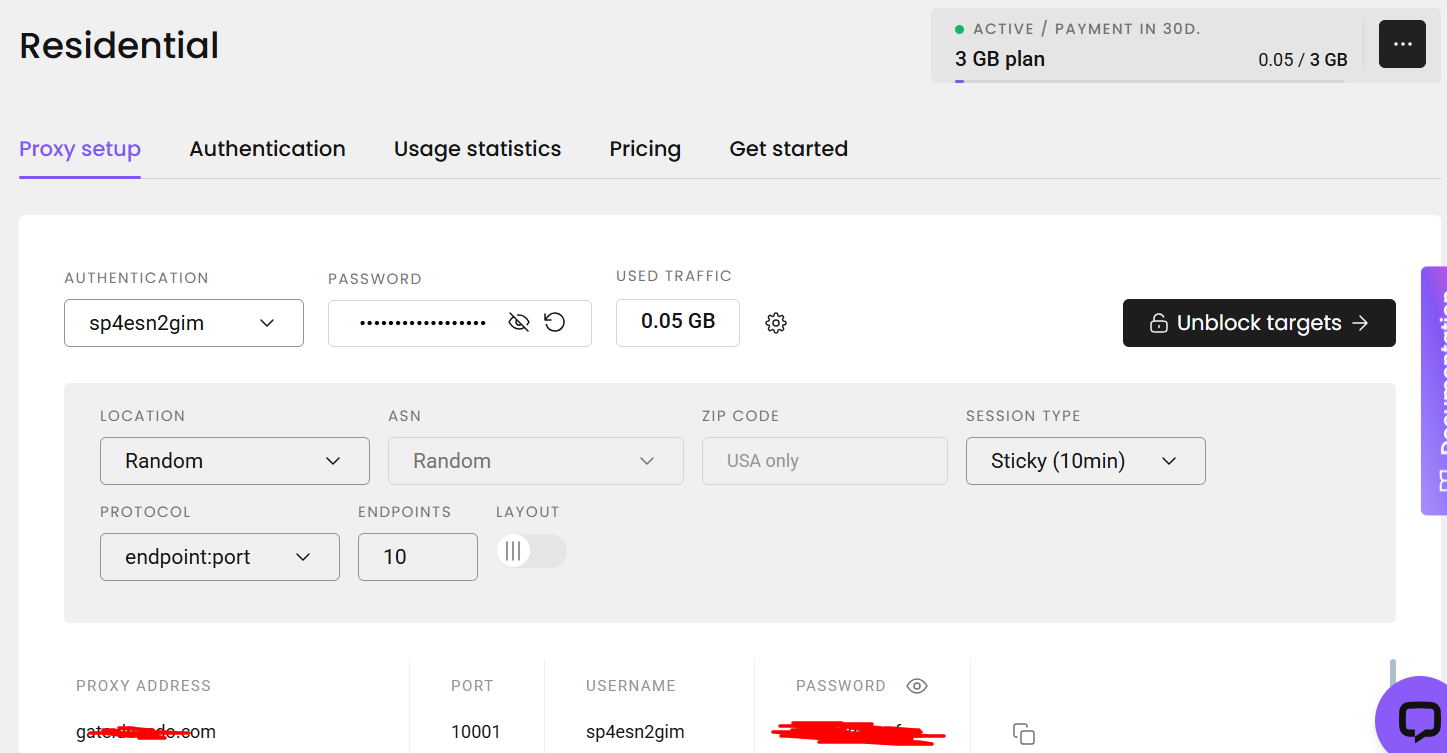Toggle the Layout switch
The image size is (1447, 753).
coord(531,551)
